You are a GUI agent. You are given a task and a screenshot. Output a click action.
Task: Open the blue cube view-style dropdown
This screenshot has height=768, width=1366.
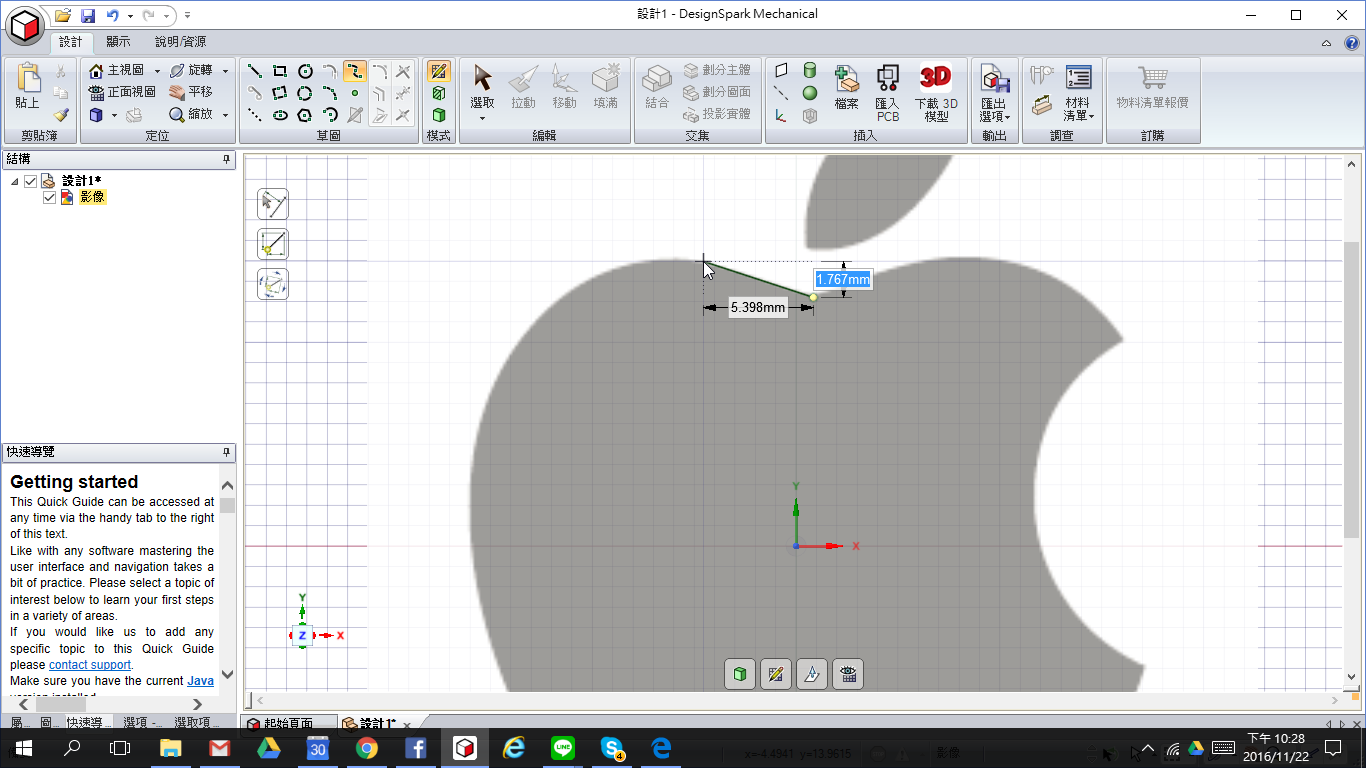pos(114,115)
